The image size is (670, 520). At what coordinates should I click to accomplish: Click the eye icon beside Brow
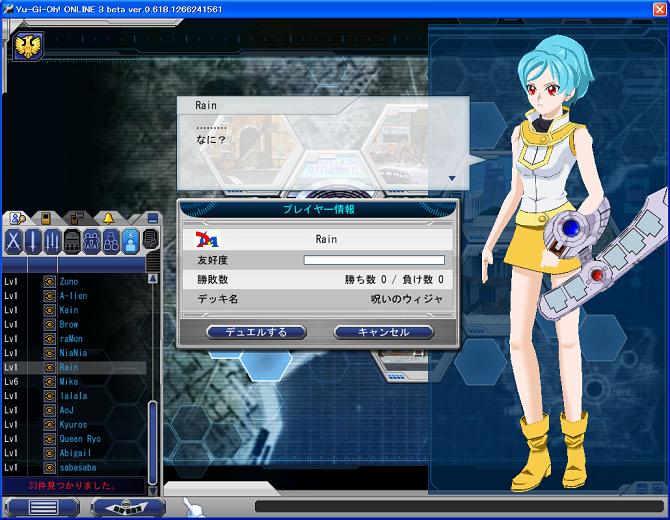click(50, 324)
